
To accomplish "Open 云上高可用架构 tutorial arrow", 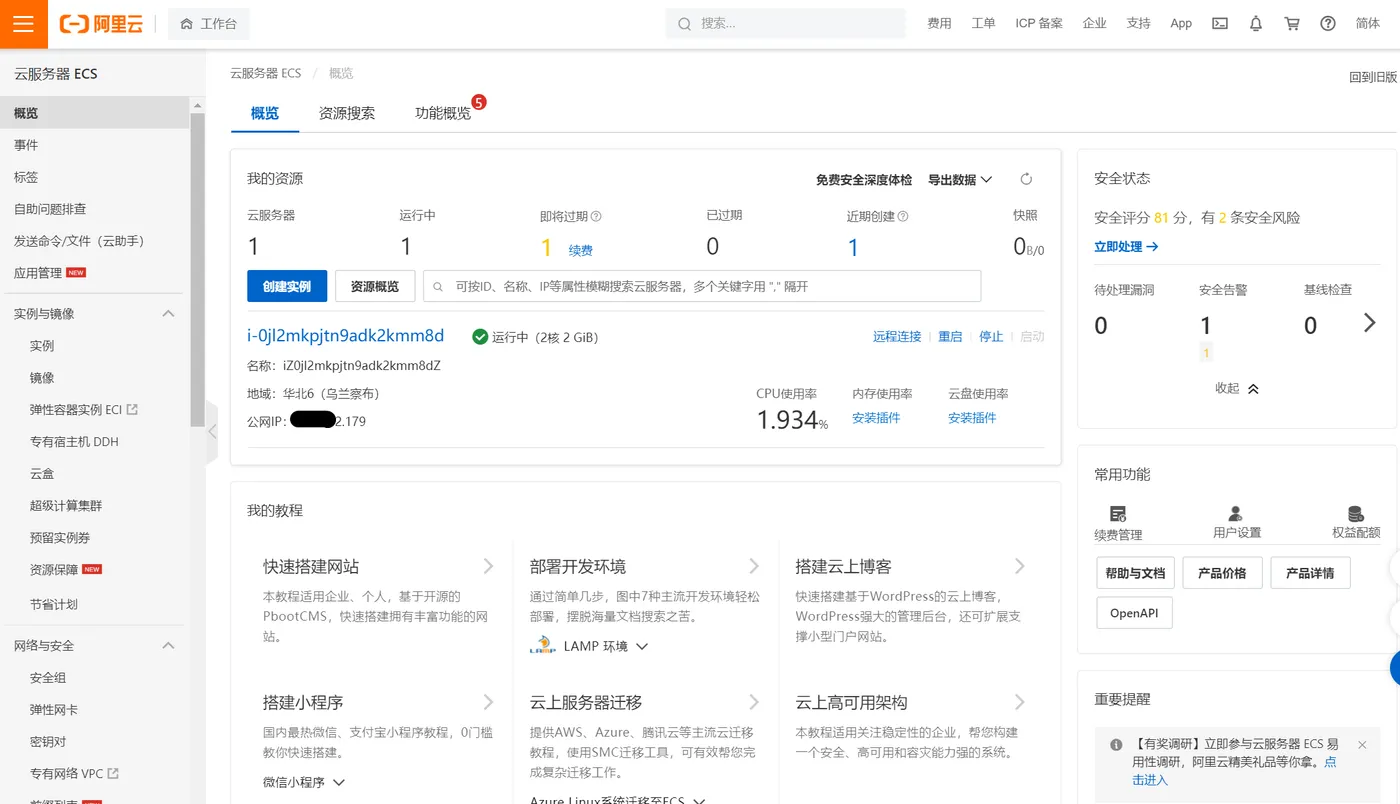I will (1020, 702).
